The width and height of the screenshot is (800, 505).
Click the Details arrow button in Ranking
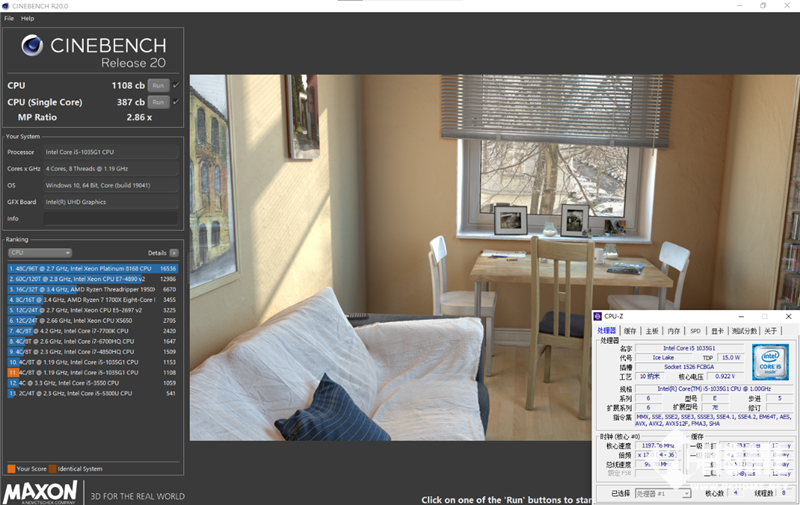174,253
